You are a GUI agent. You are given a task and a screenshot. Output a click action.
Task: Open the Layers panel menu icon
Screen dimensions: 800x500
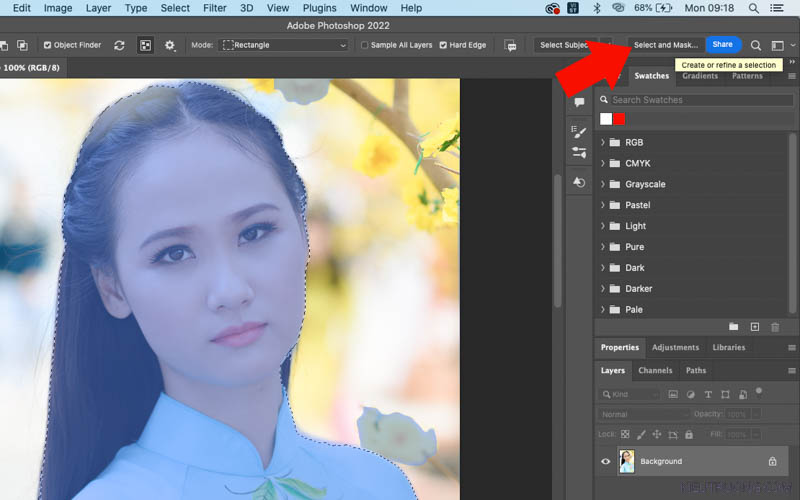pyautogui.click(x=792, y=371)
